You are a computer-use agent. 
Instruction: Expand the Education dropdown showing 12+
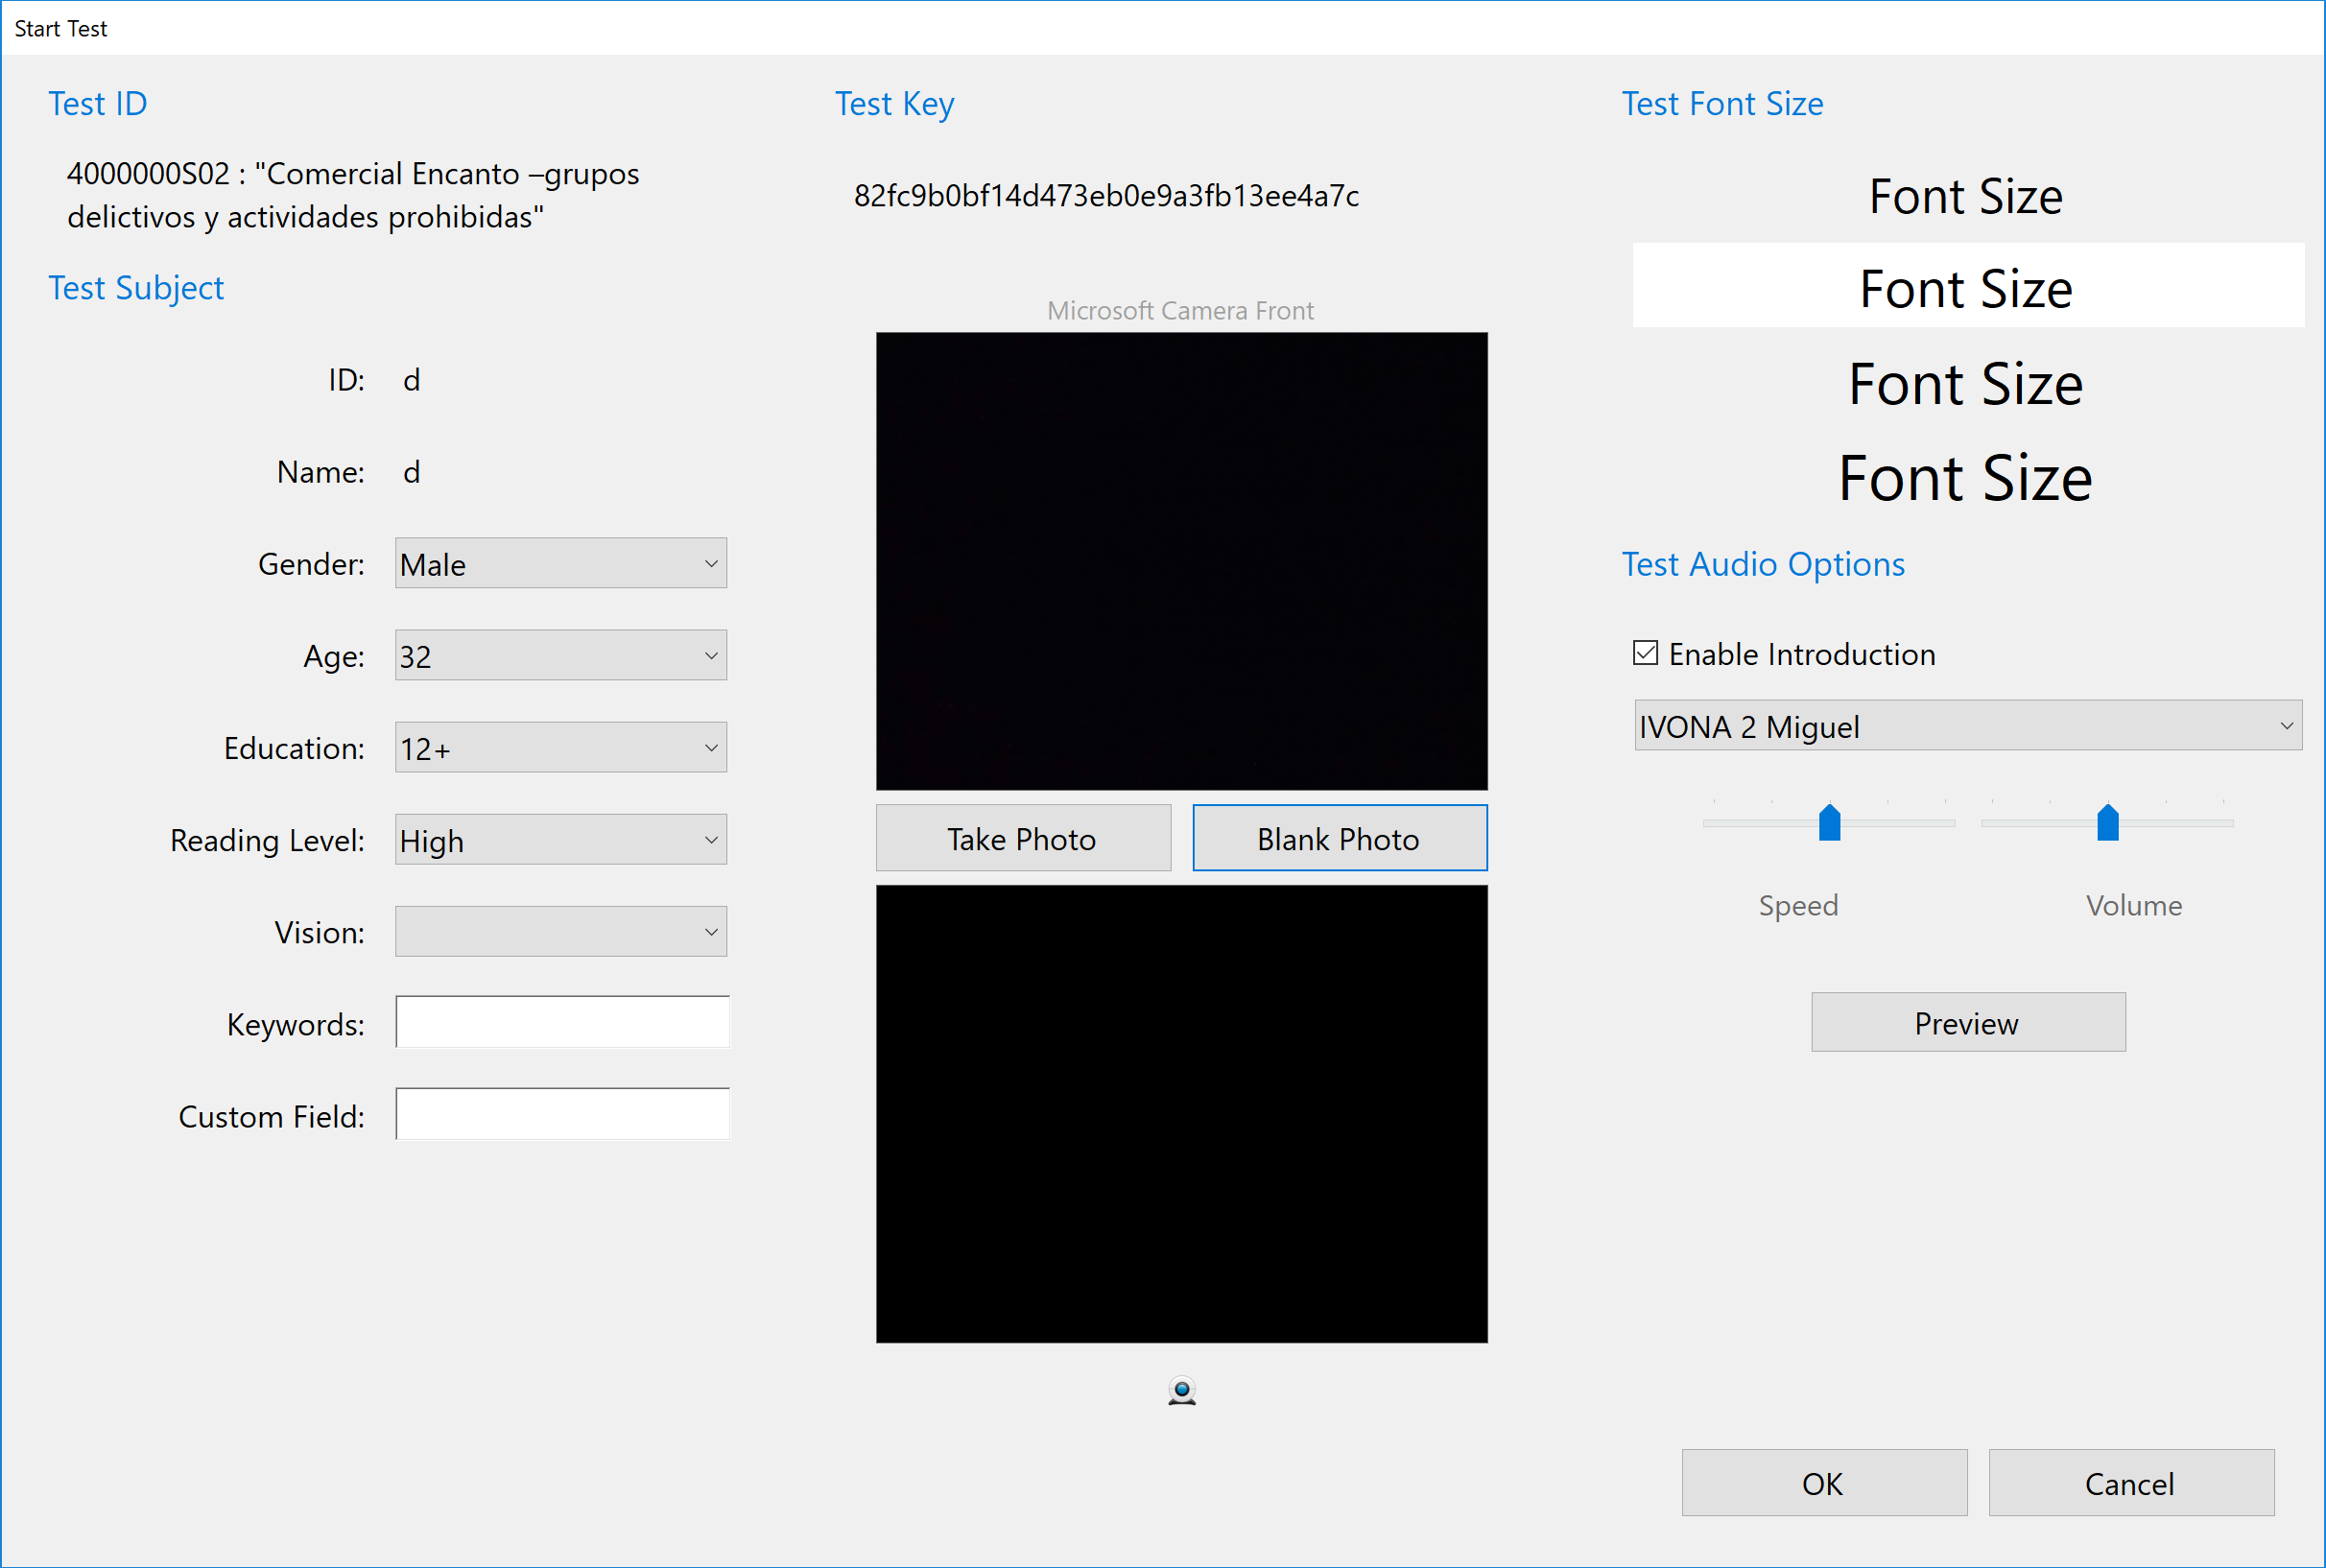561,748
